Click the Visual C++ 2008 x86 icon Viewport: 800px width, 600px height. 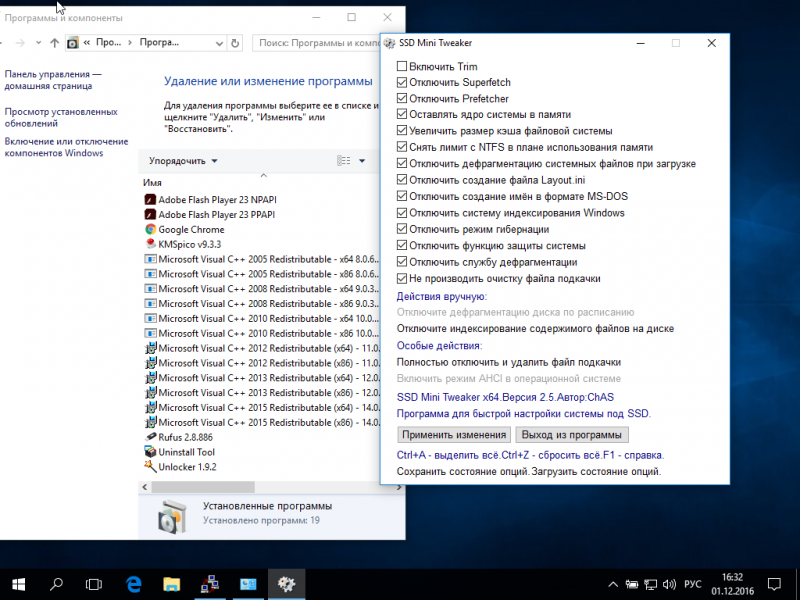150,303
